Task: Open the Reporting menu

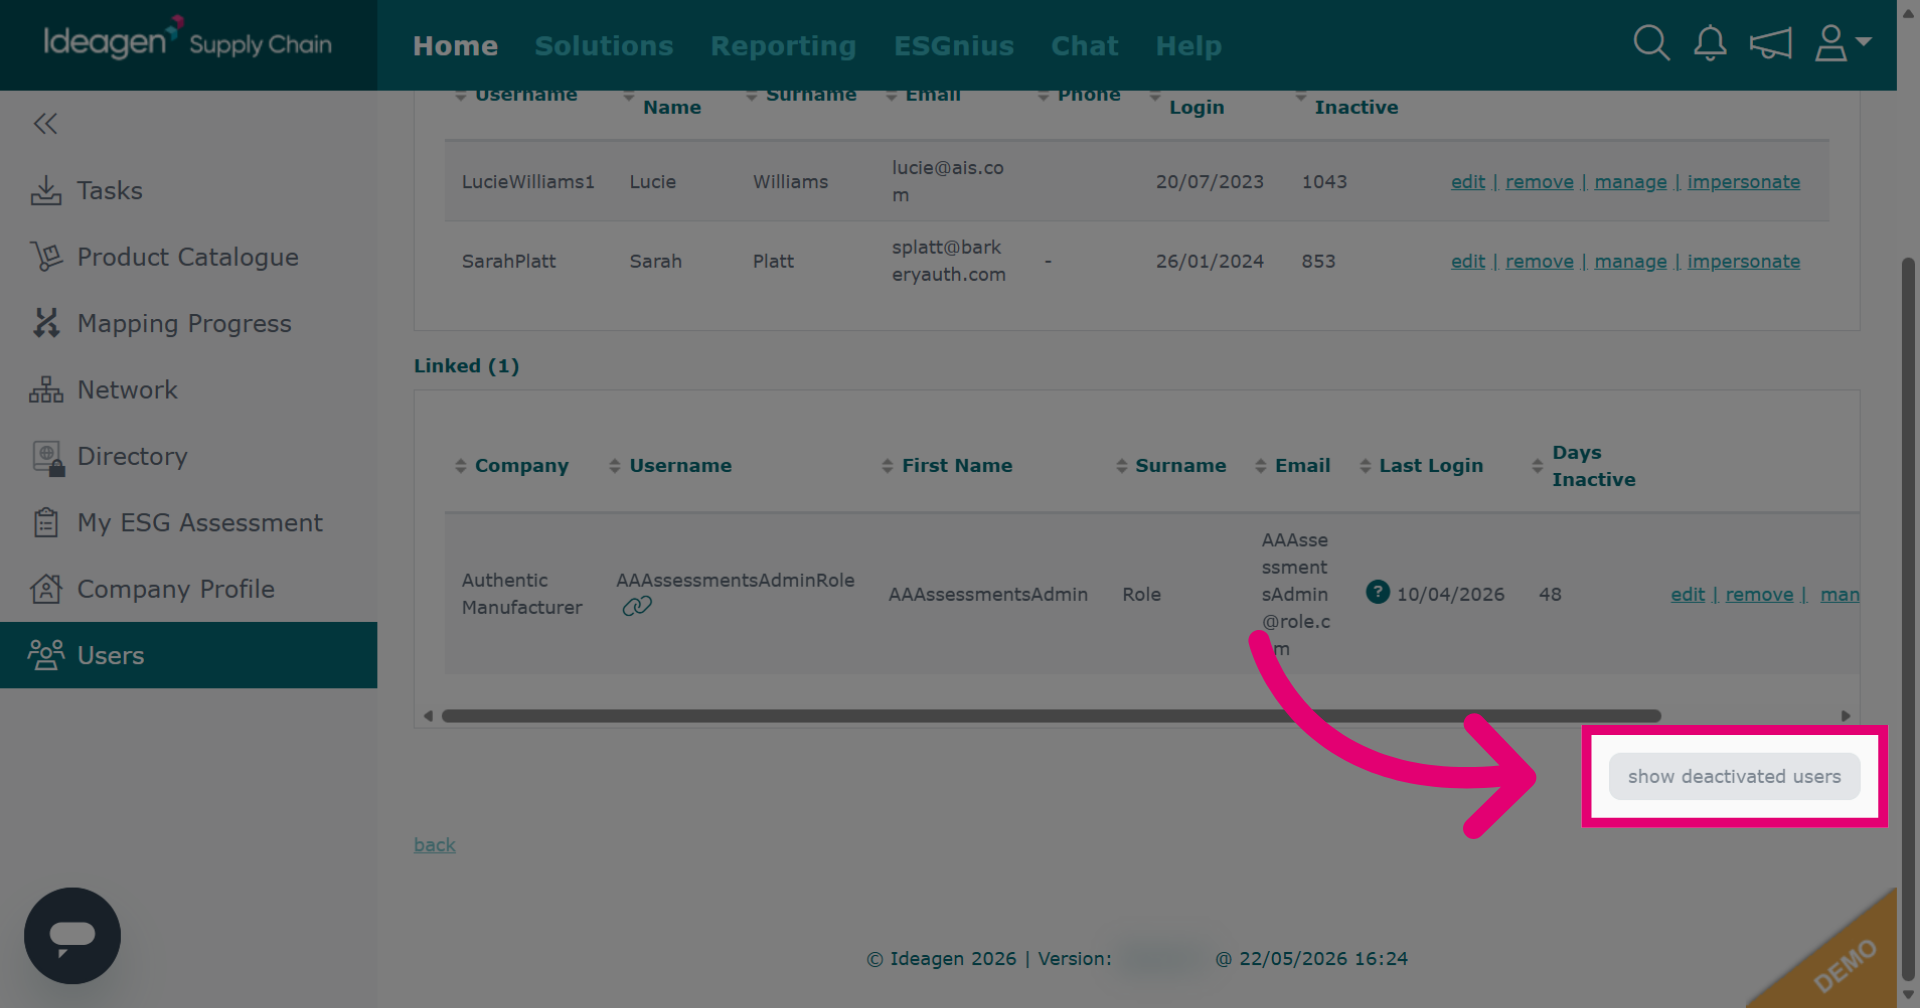Action: click(x=783, y=46)
